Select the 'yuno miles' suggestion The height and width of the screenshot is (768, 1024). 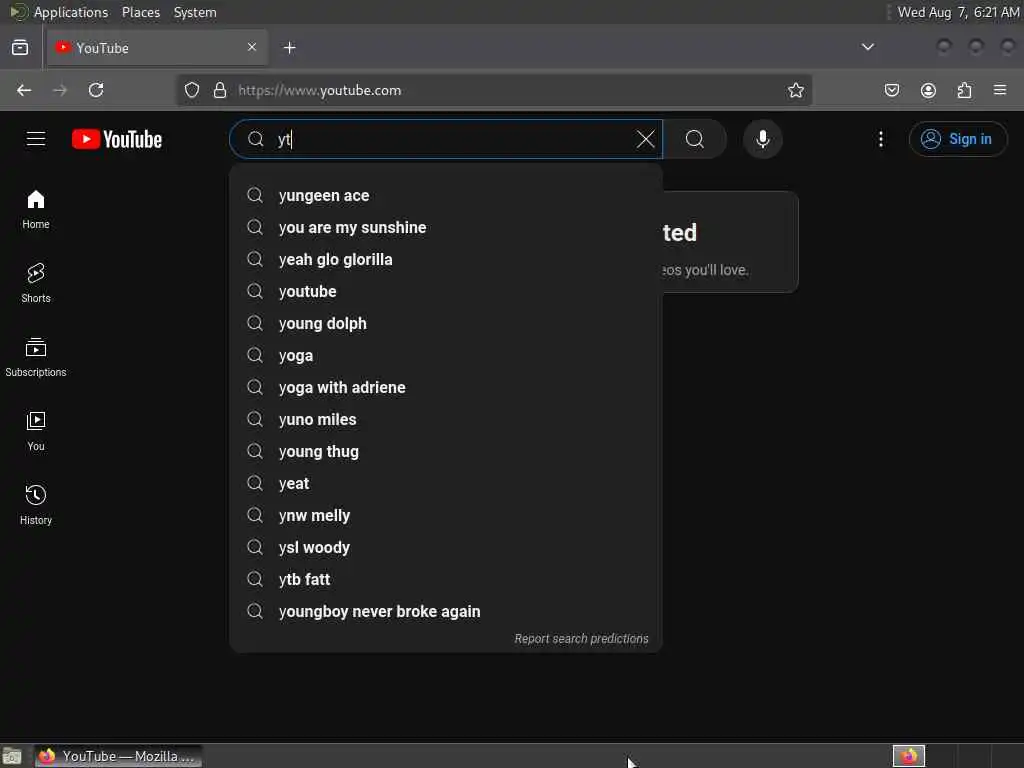coord(446,419)
